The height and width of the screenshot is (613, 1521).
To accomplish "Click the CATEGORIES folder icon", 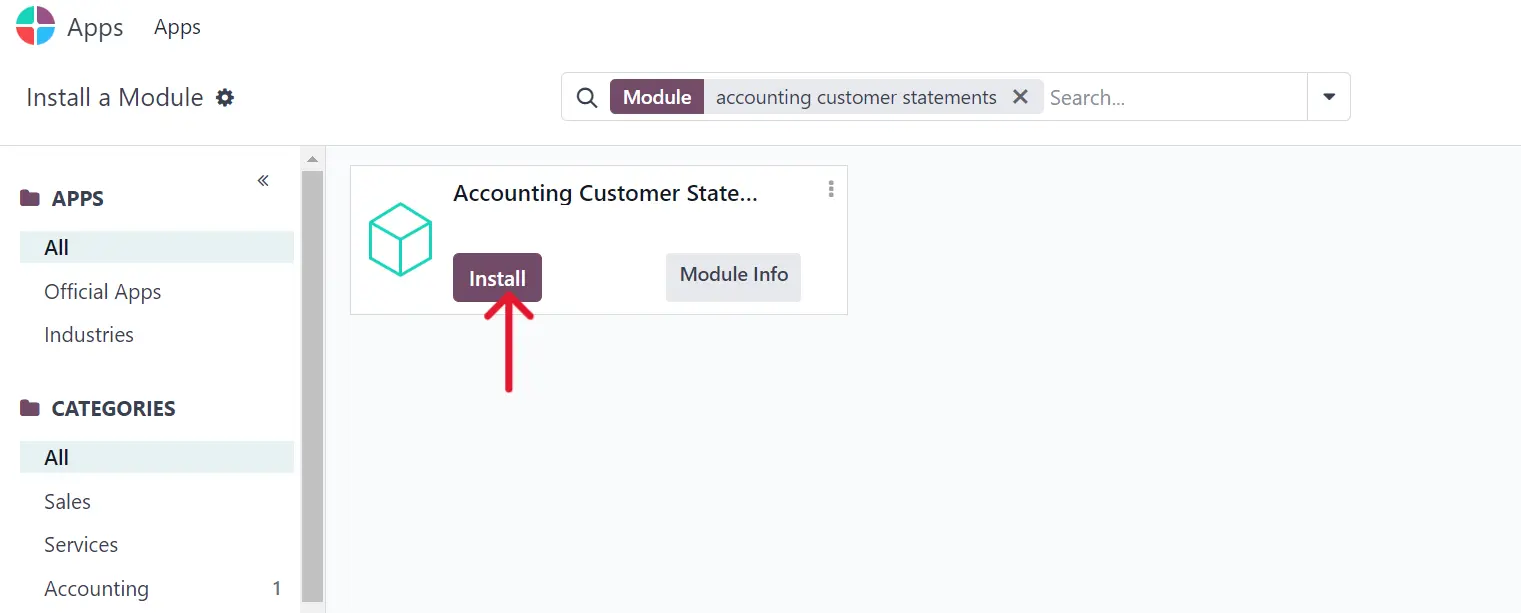I will click(x=30, y=408).
